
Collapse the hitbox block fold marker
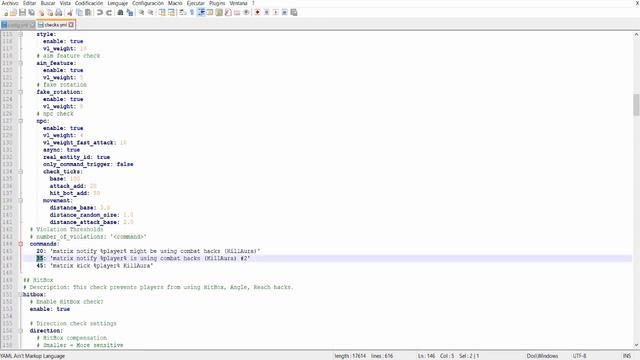pos(20,295)
